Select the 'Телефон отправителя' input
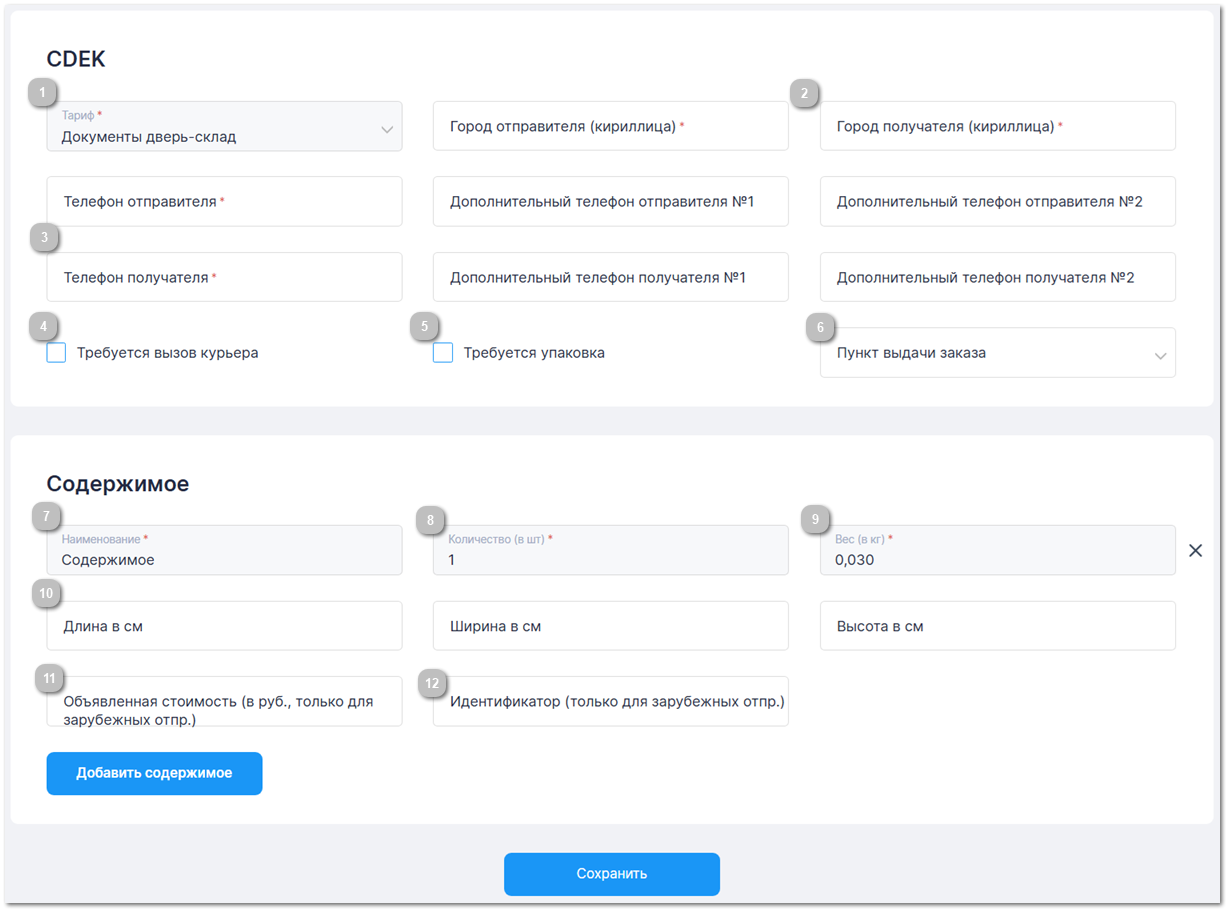This screenshot has width=1229, height=912. coord(224,202)
